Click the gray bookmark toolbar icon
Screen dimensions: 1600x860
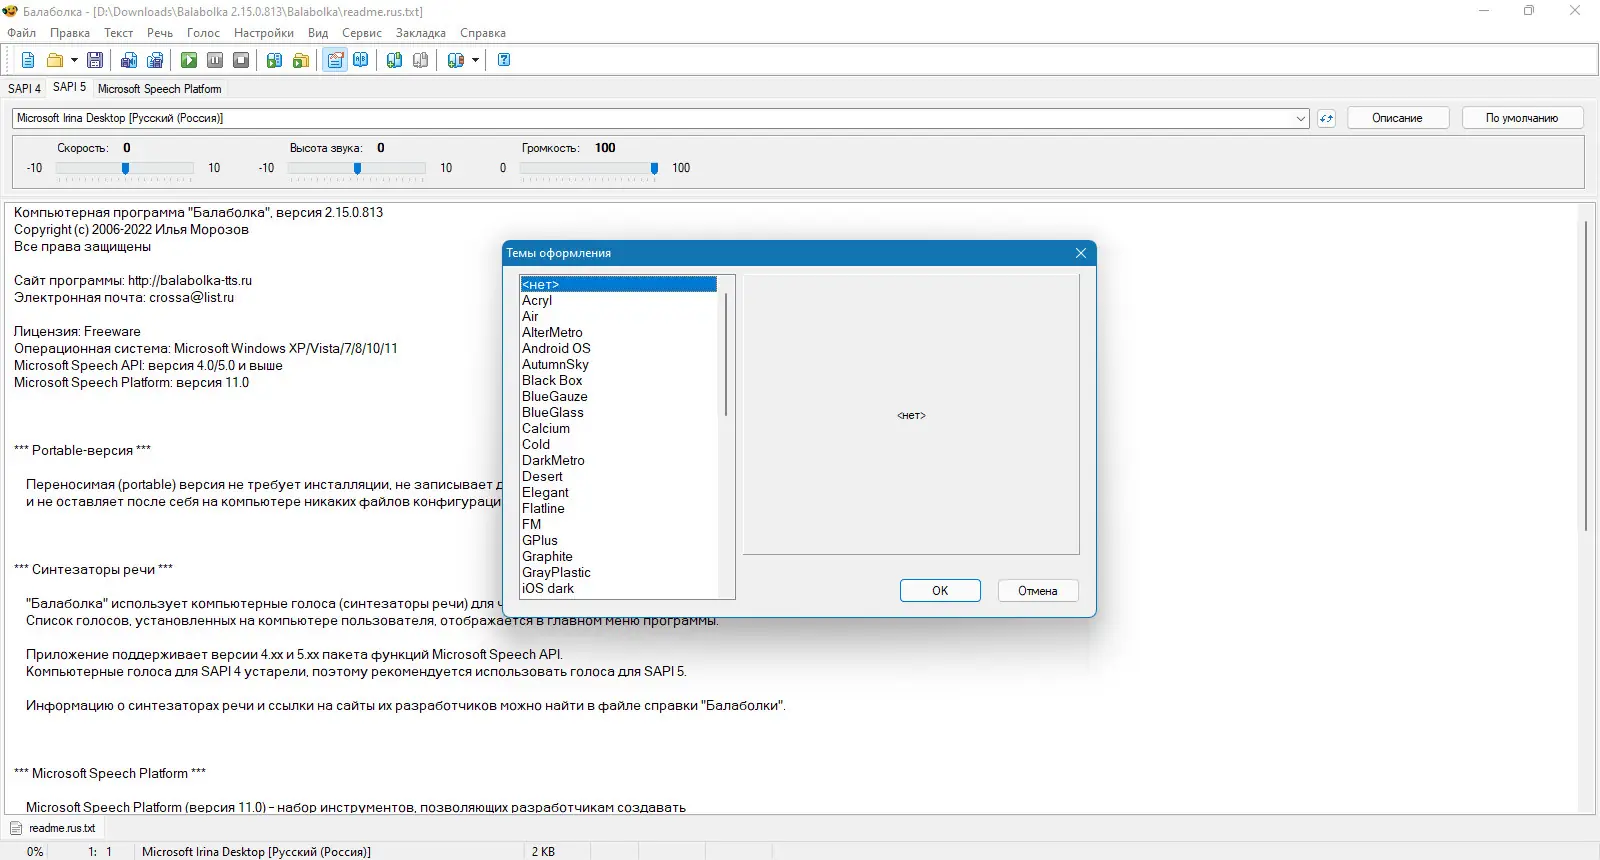point(421,60)
